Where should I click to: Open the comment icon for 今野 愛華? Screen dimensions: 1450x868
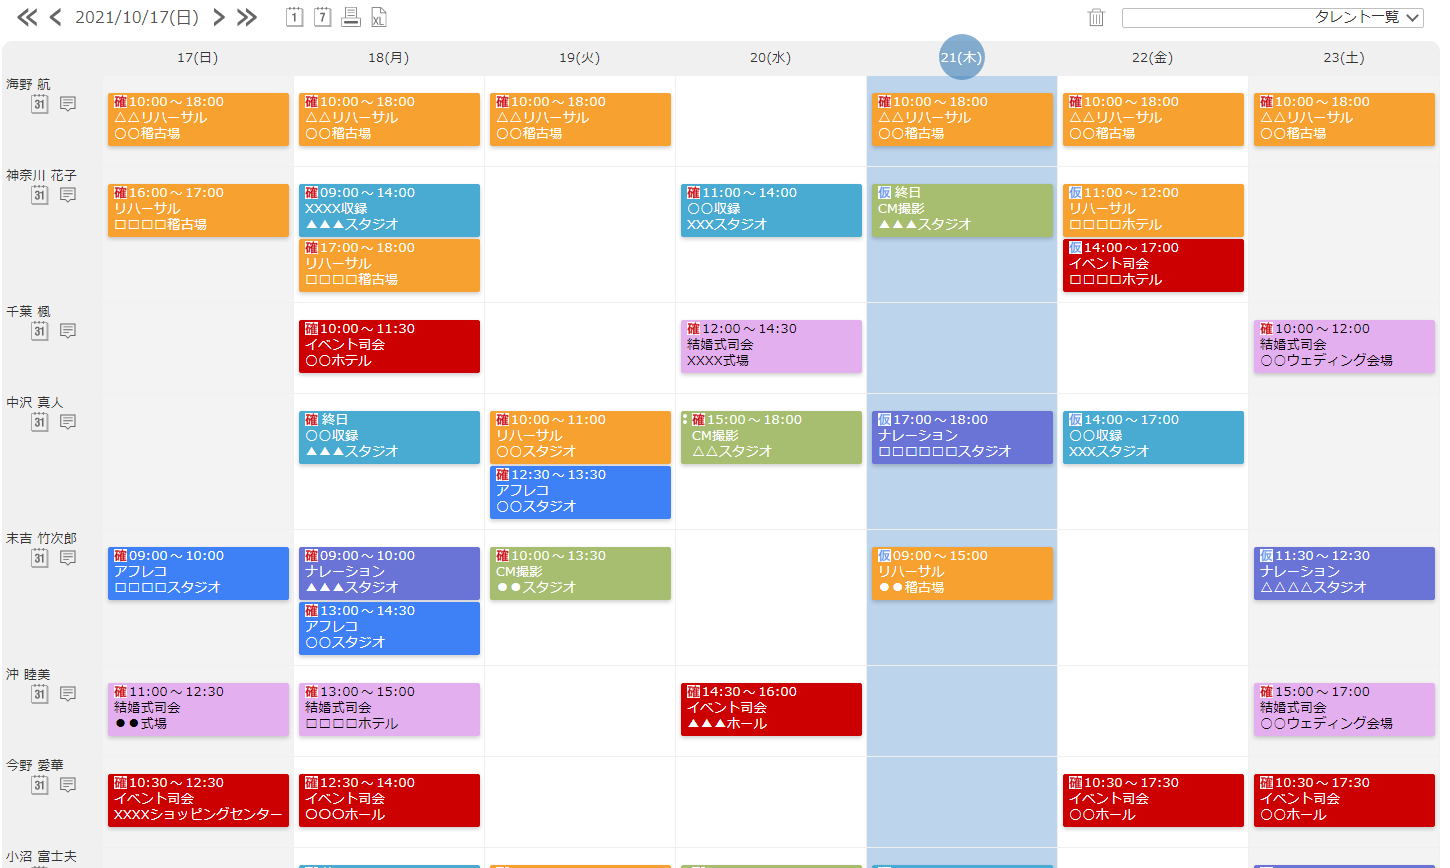click(x=68, y=785)
